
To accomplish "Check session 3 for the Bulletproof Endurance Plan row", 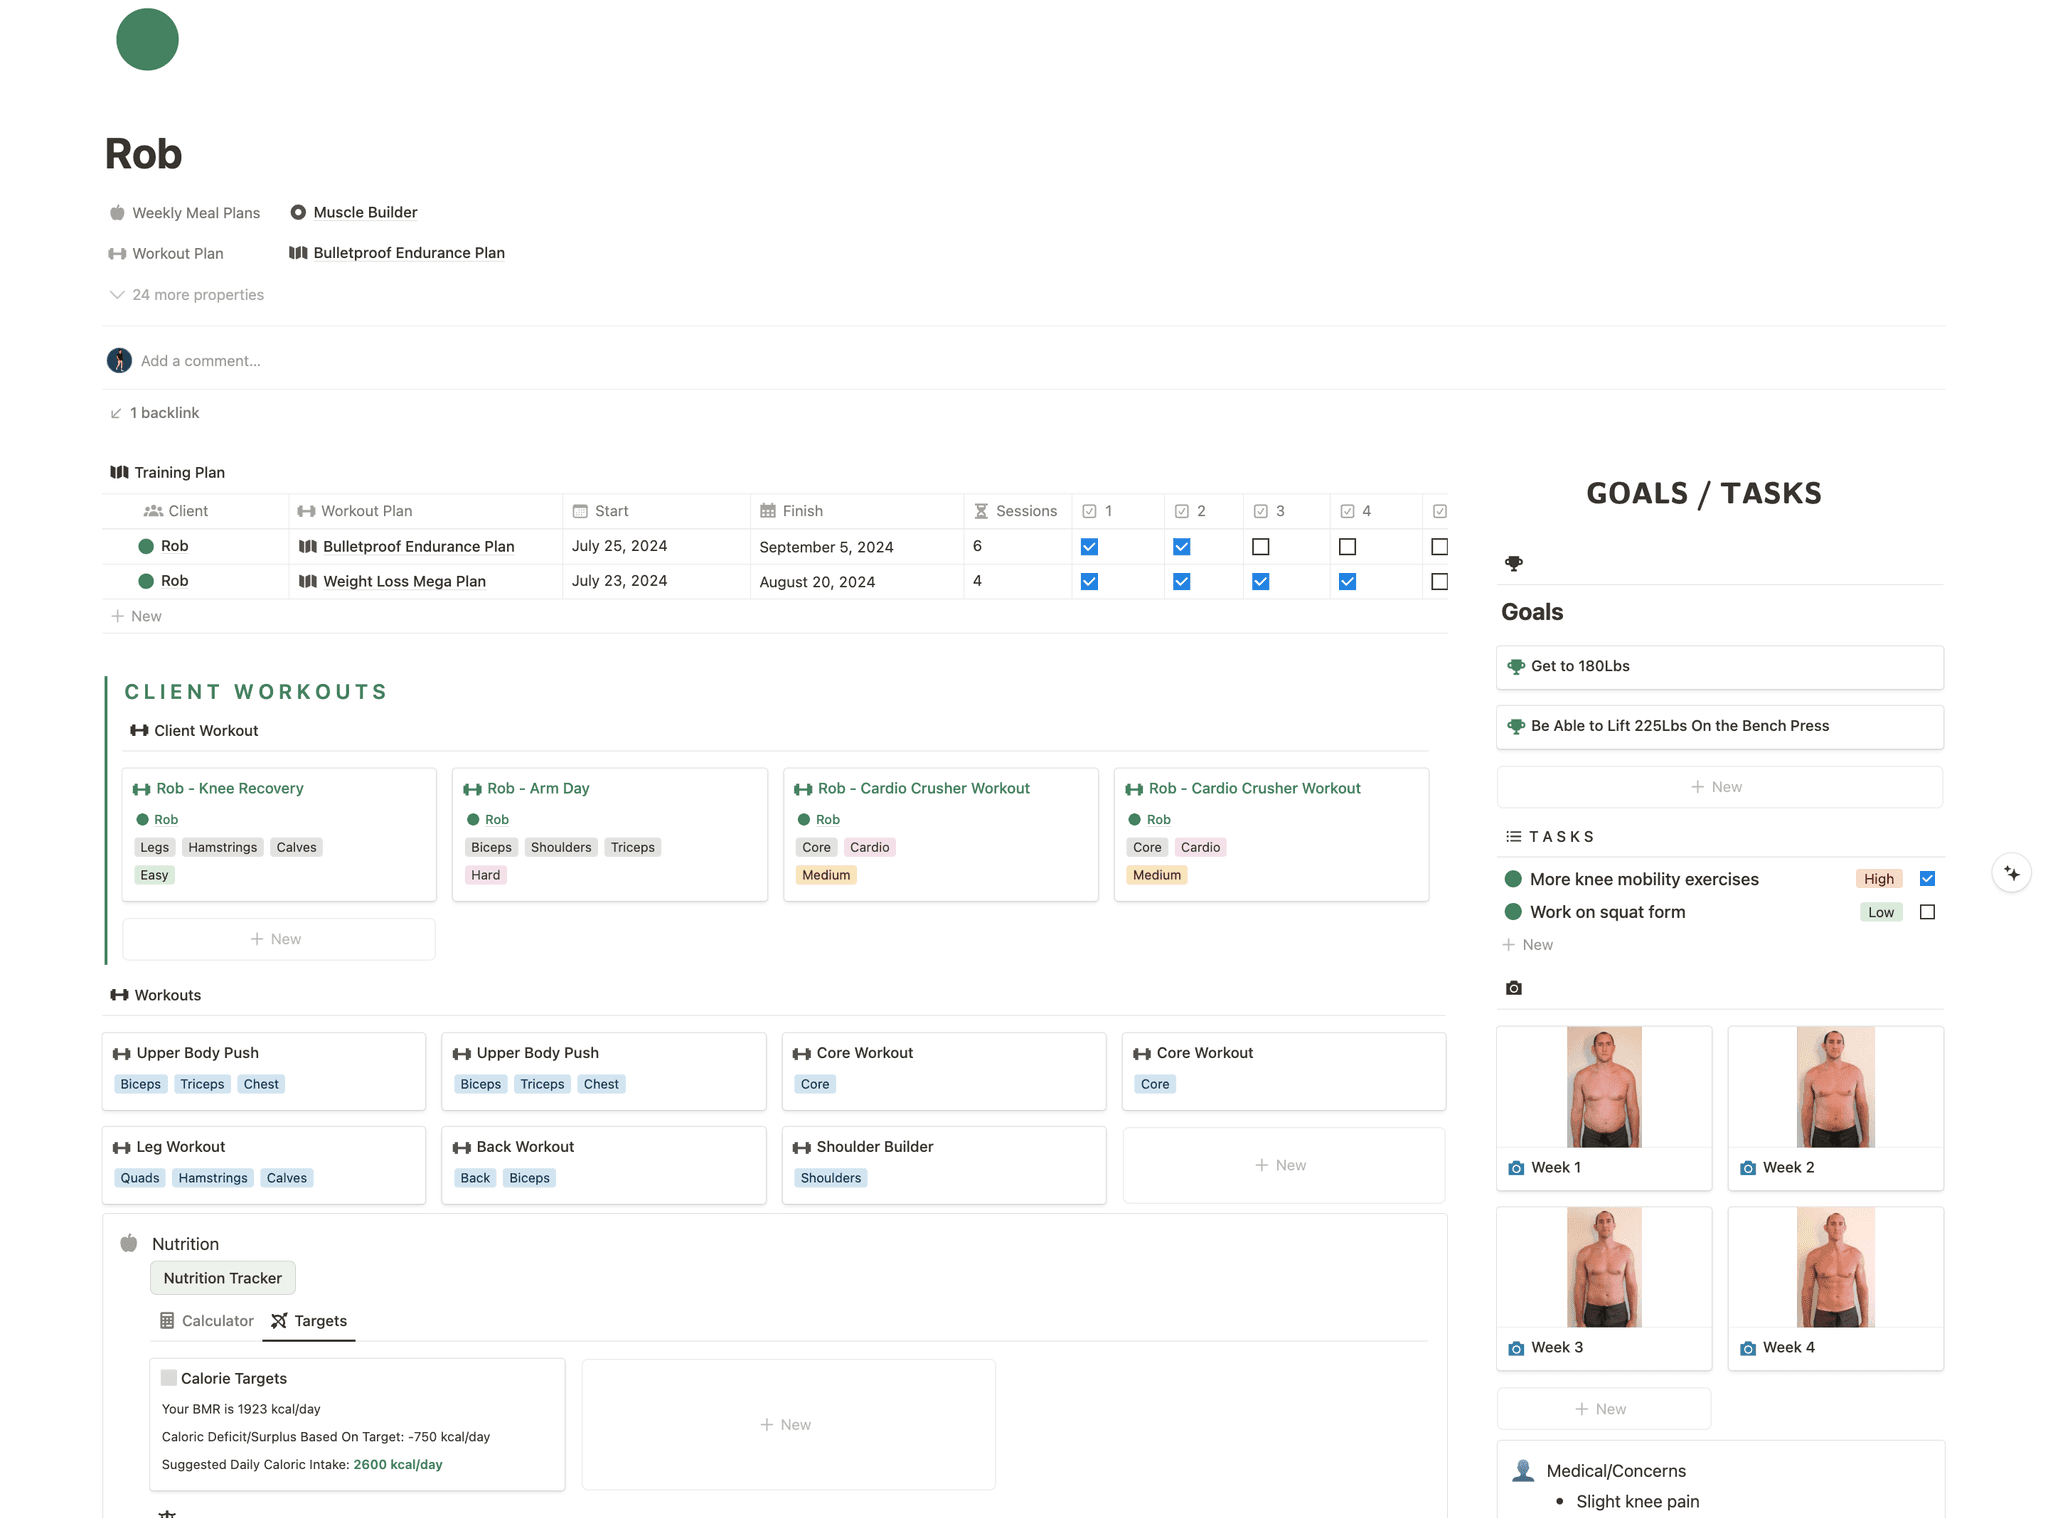I will pos(1261,546).
